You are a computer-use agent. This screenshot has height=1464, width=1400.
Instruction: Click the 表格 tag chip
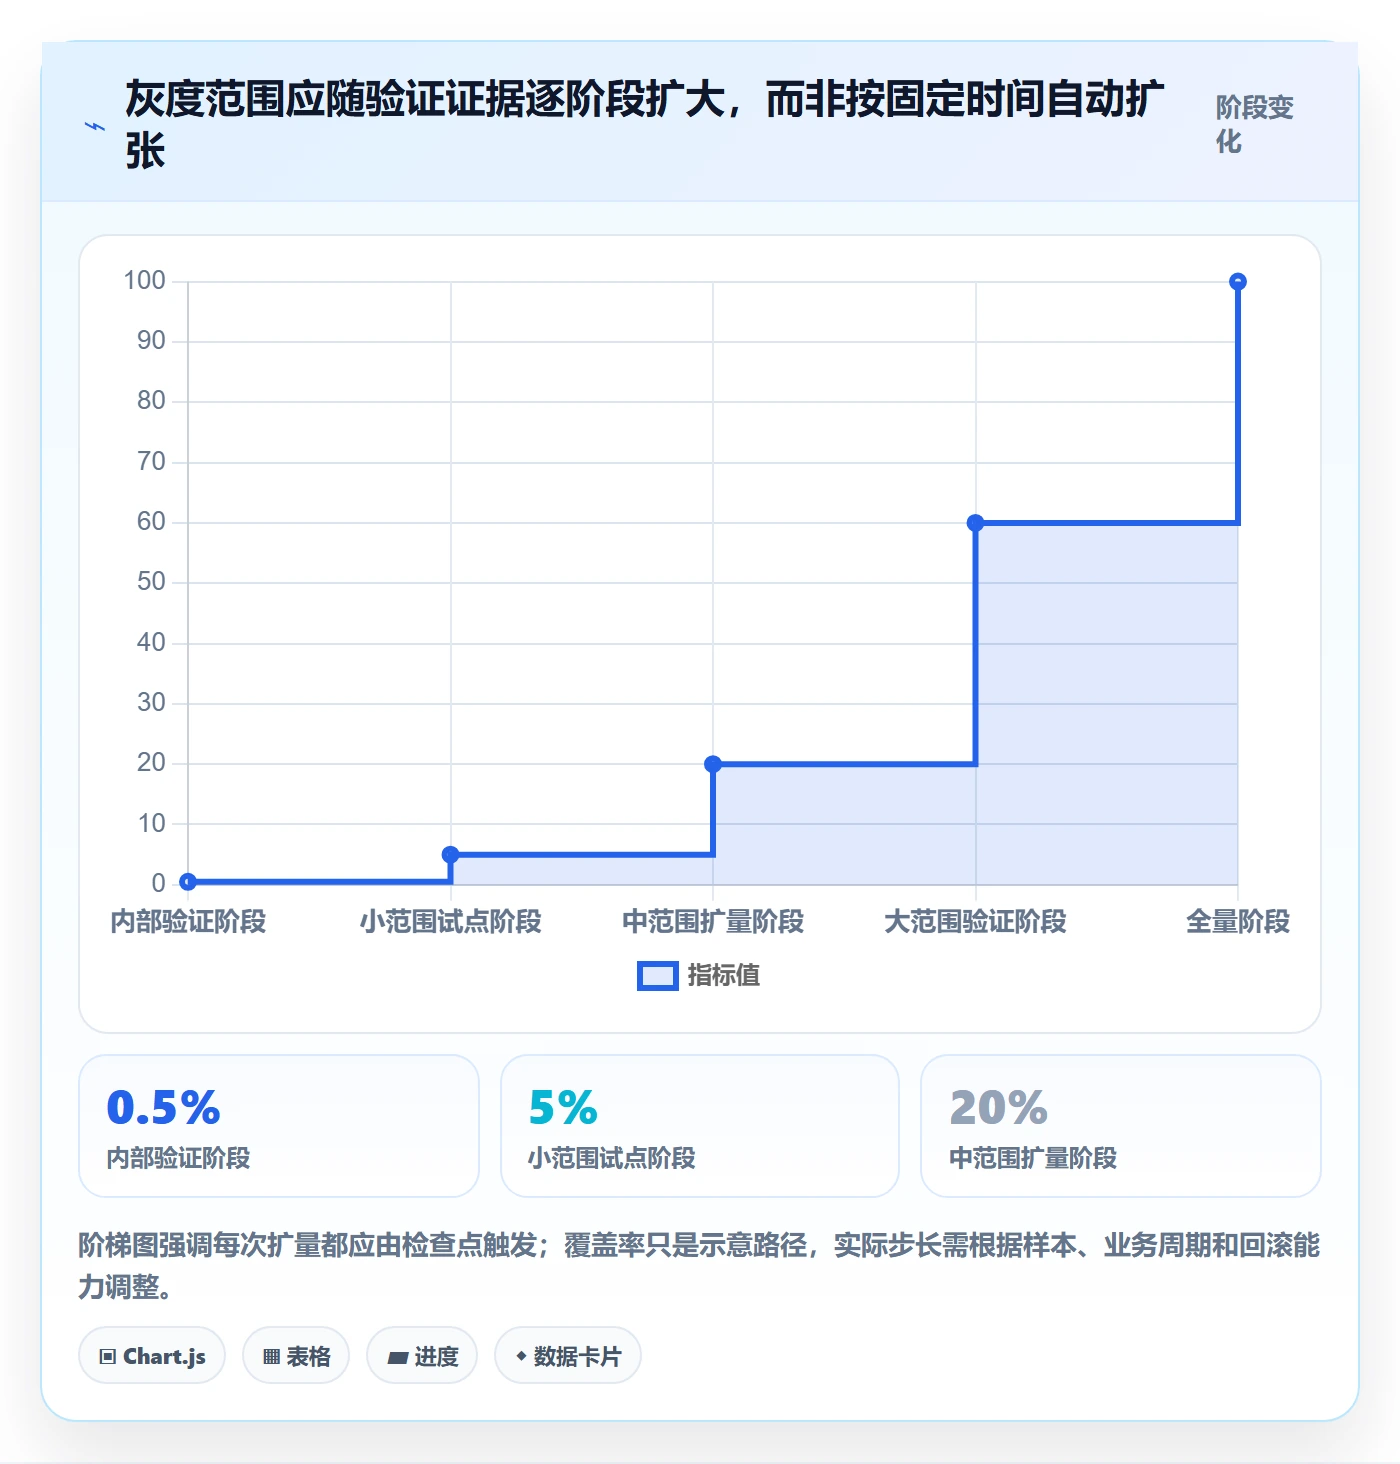[296, 1356]
